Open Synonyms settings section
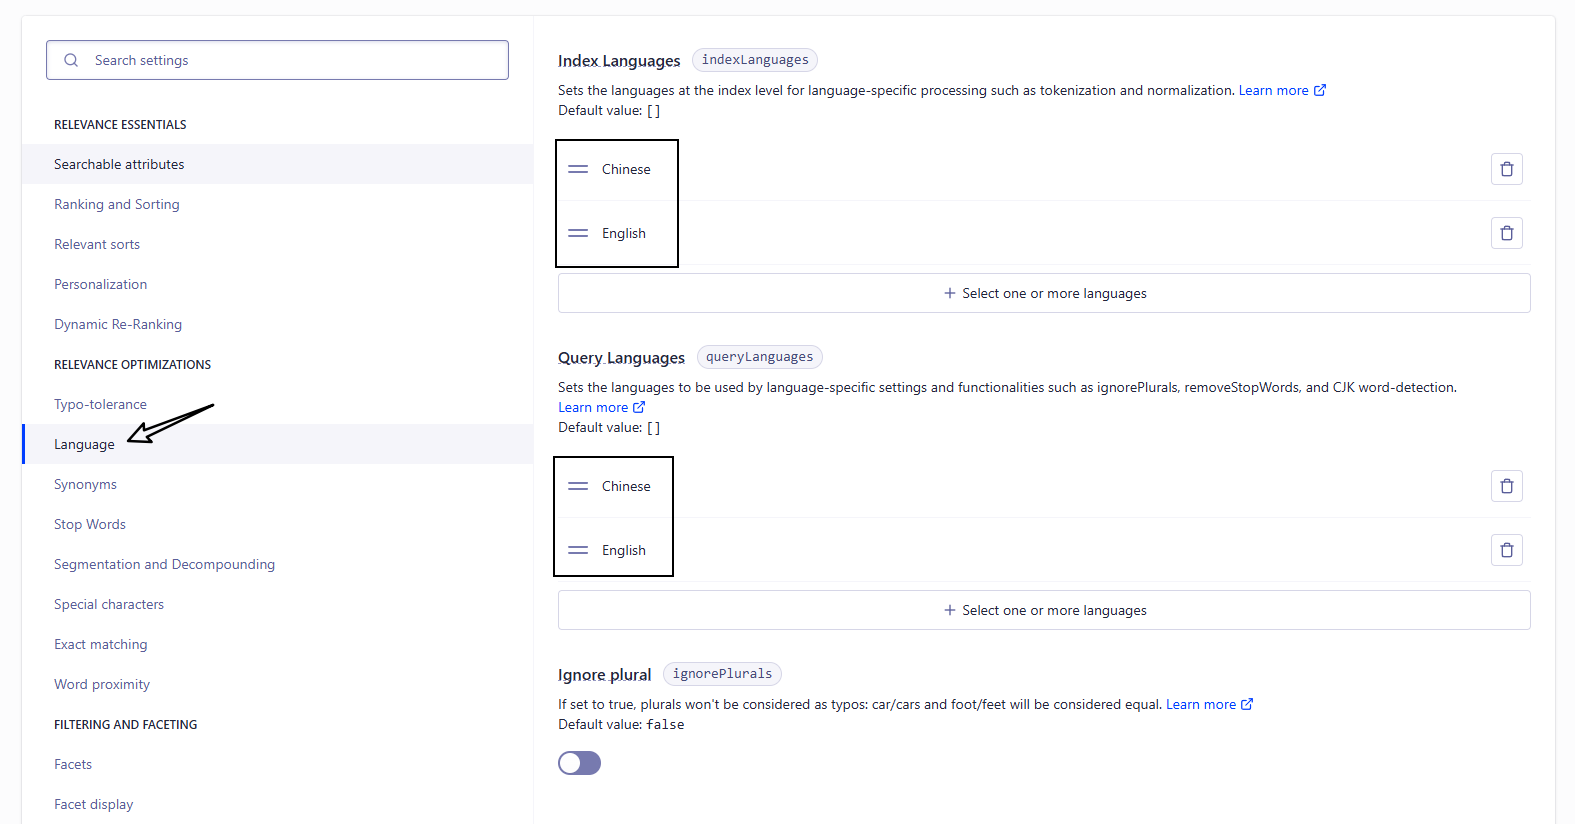This screenshot has width=1575, height=824. point(85,484)
